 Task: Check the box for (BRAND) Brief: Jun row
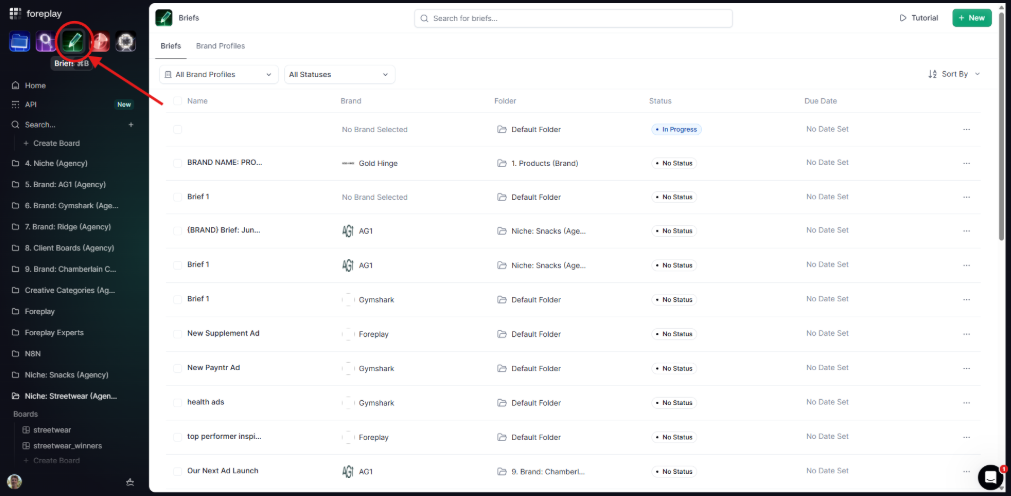[177, 231]
